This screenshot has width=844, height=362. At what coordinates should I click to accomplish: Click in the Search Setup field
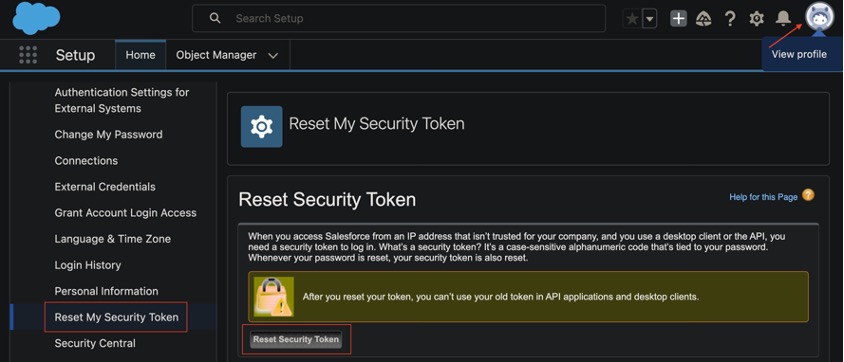[x=399, y=18]
